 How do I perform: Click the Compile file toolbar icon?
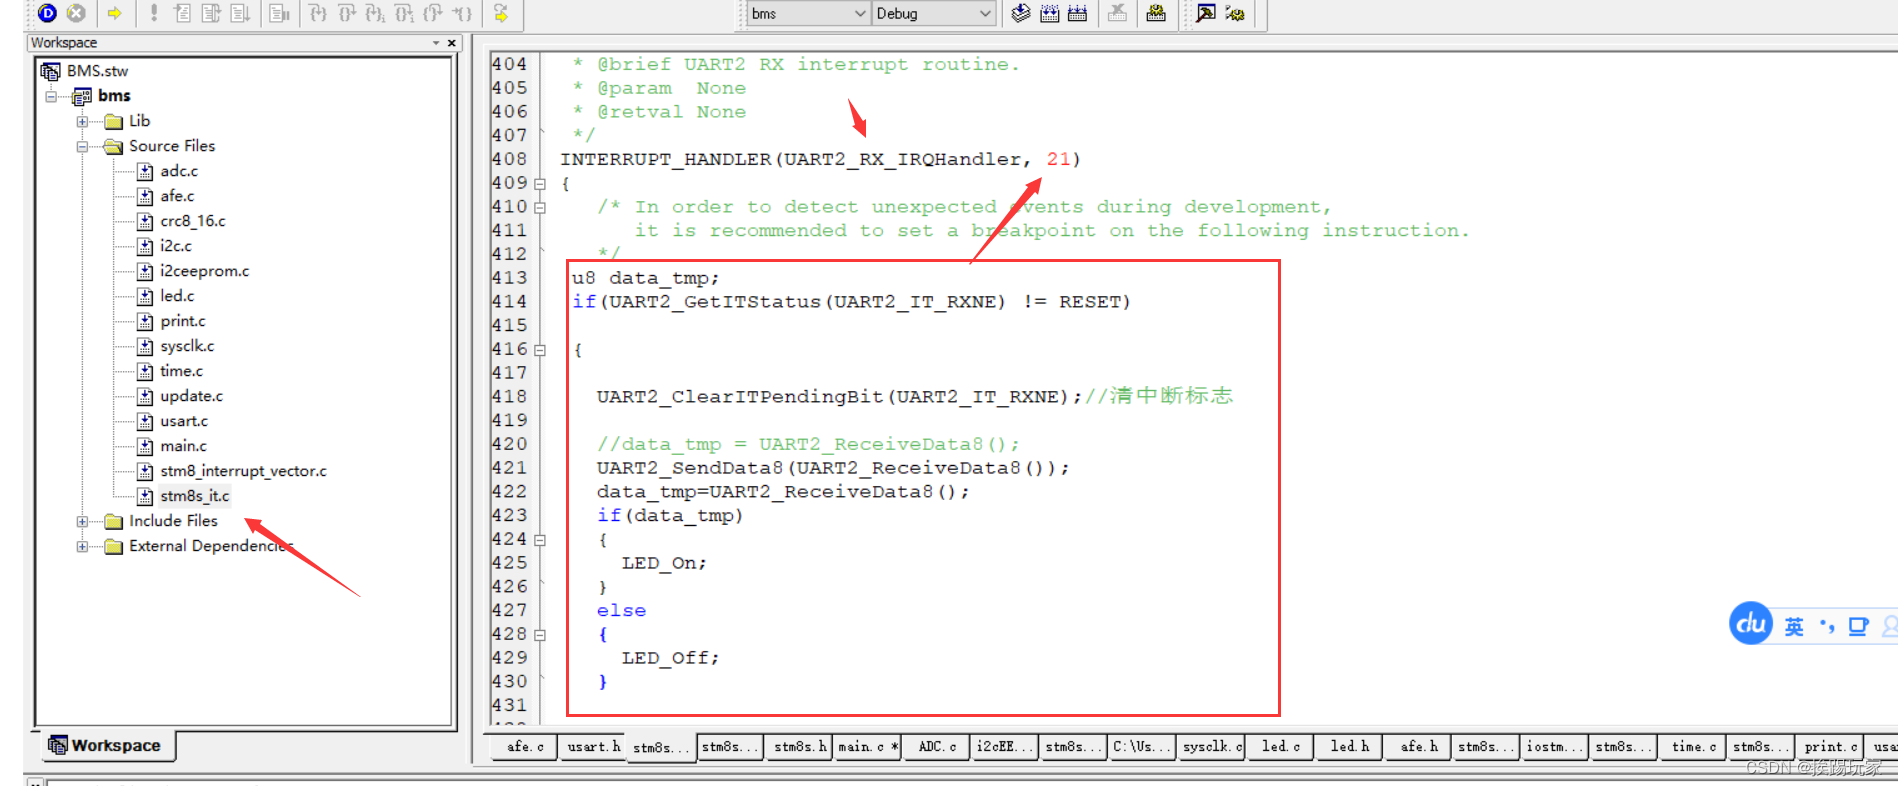click(x=1021, y=13)
